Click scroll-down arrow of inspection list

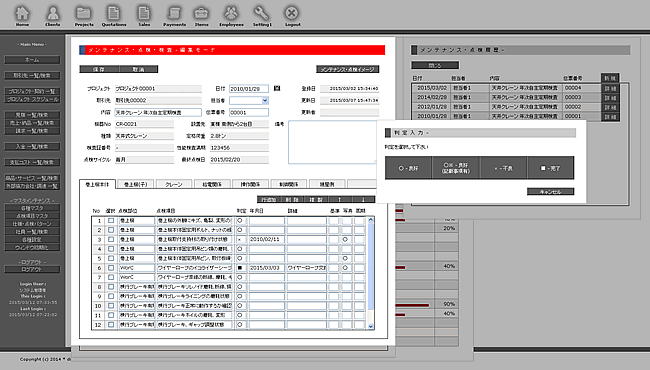(371, 326)
